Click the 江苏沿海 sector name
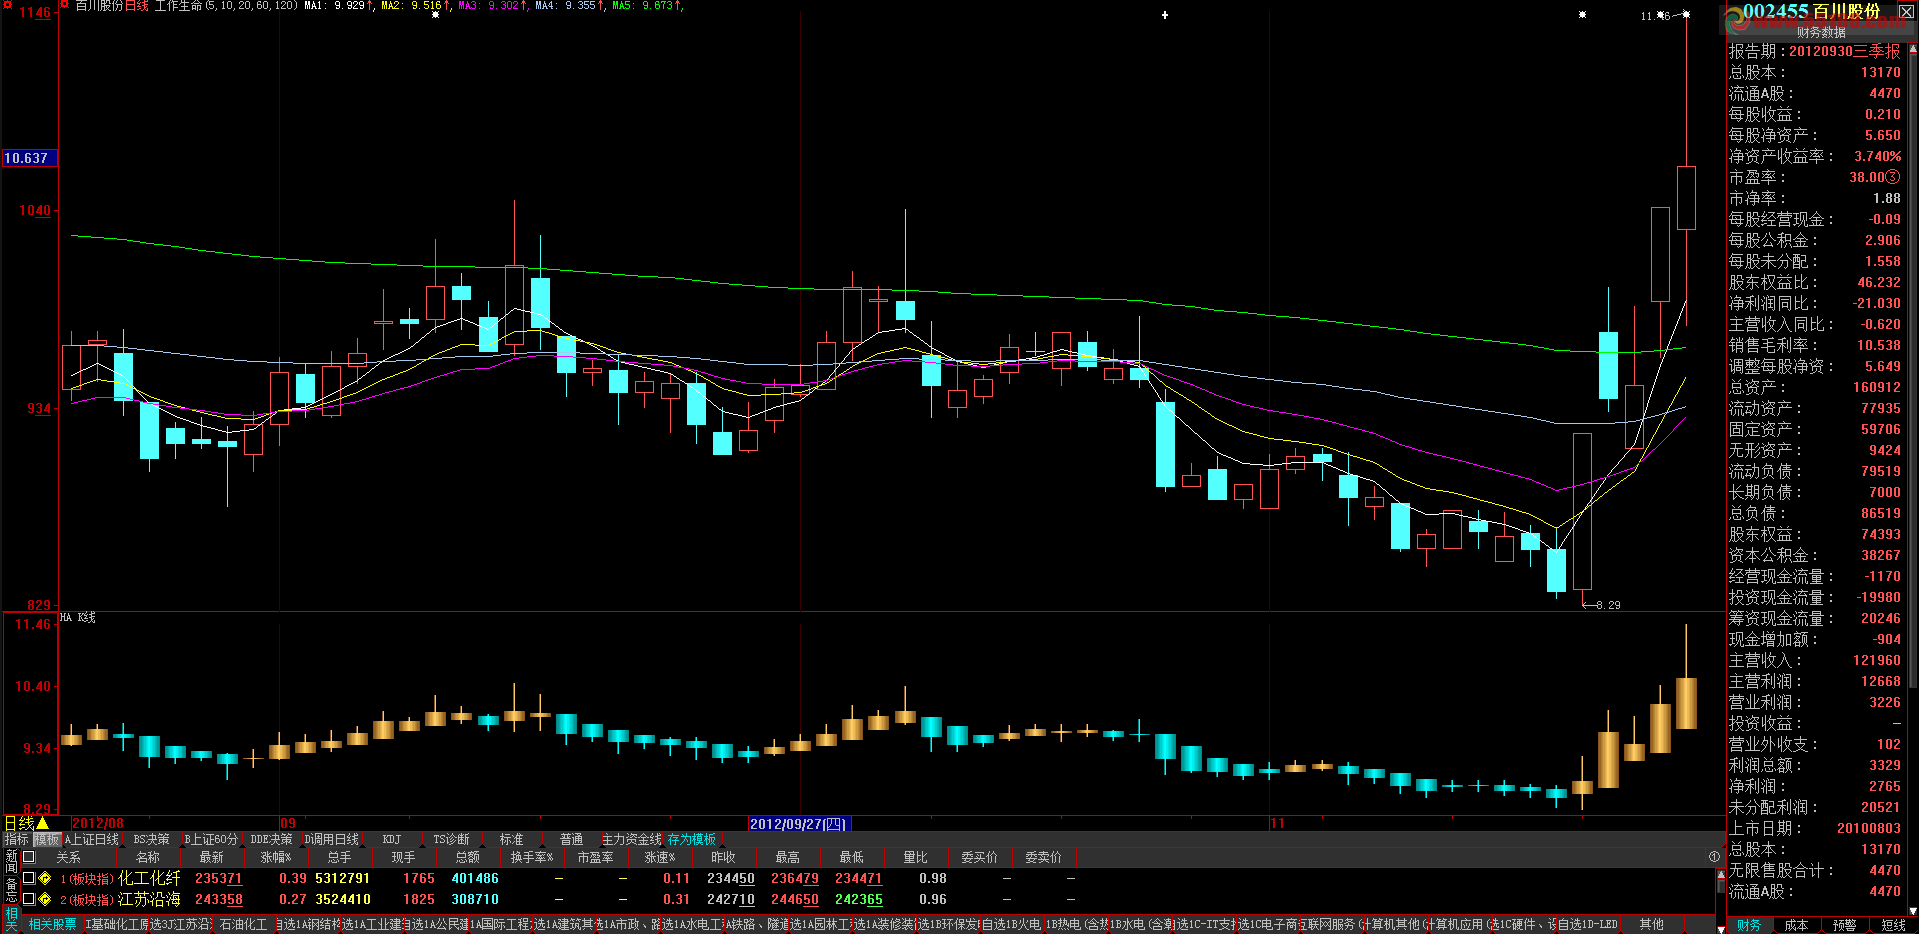The image size is (1919, 934). [149, 899]
